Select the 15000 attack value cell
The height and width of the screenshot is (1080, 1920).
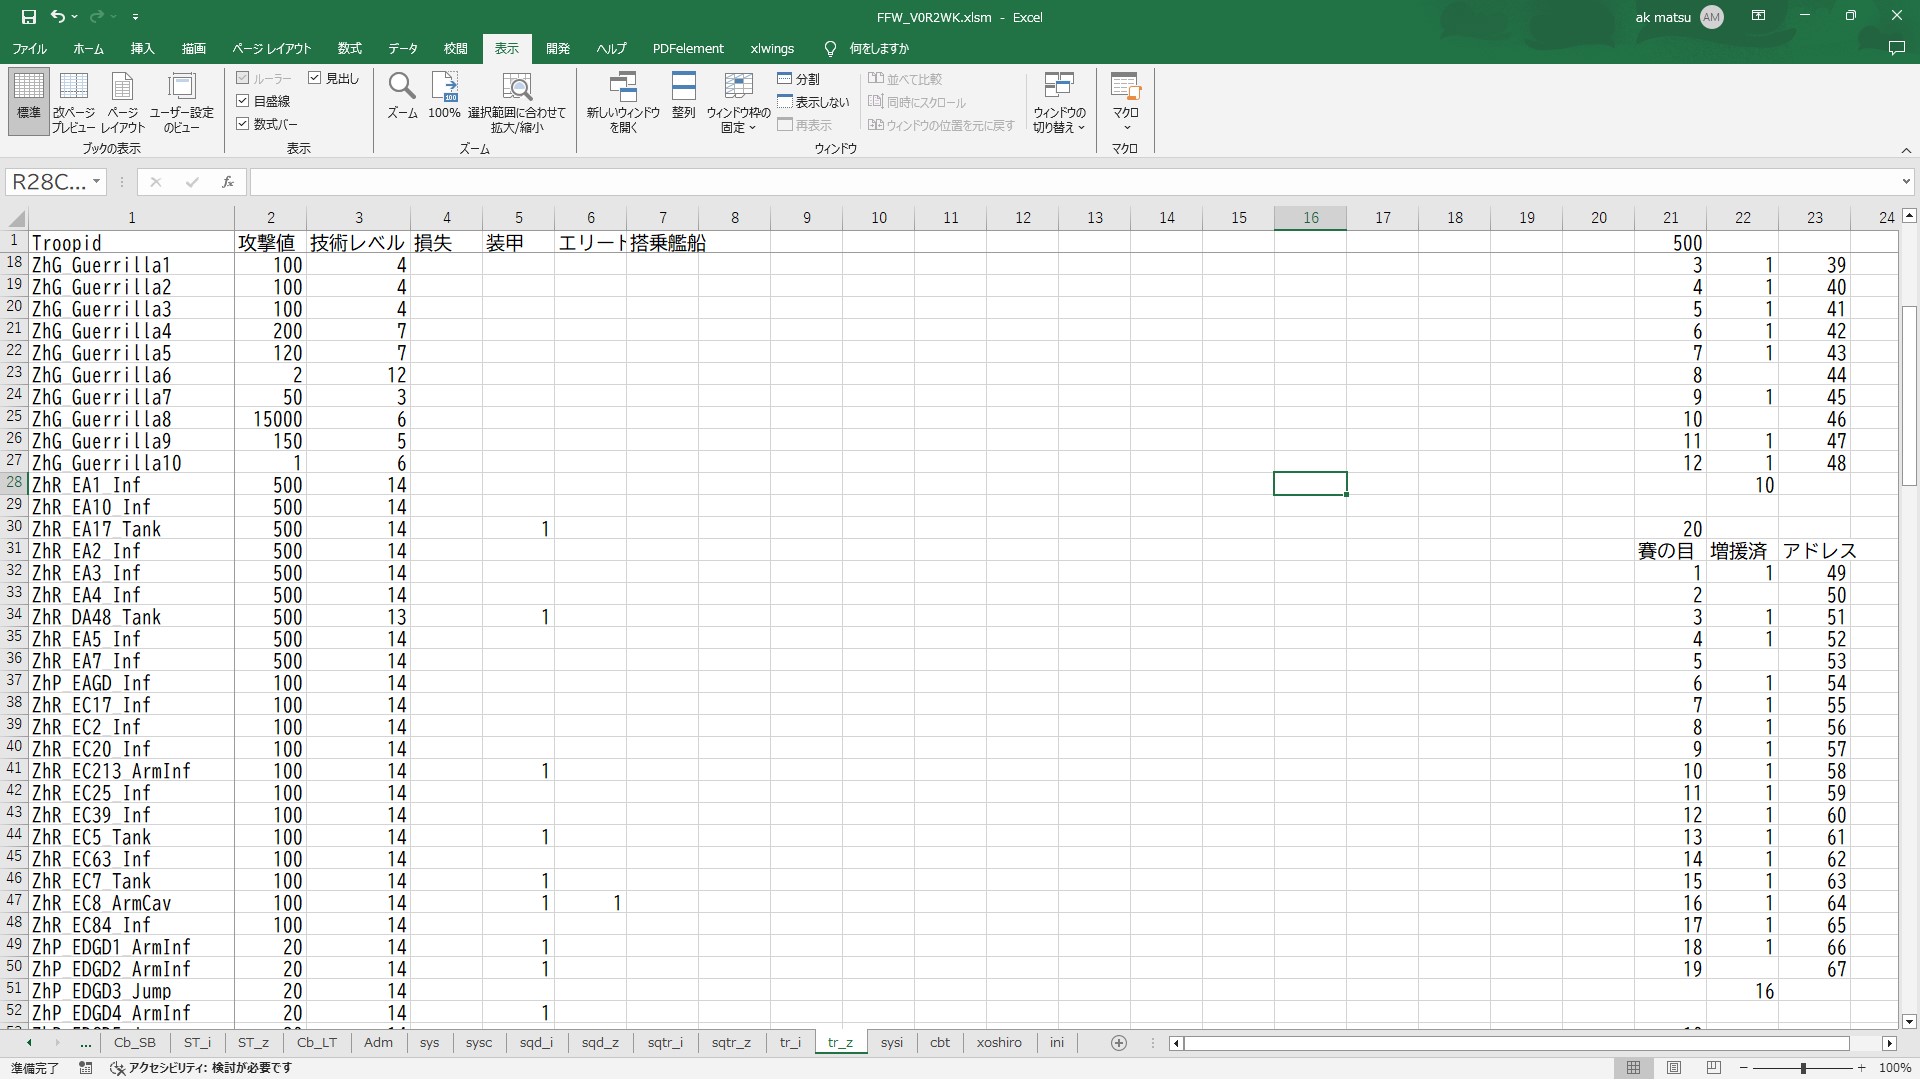270,419
